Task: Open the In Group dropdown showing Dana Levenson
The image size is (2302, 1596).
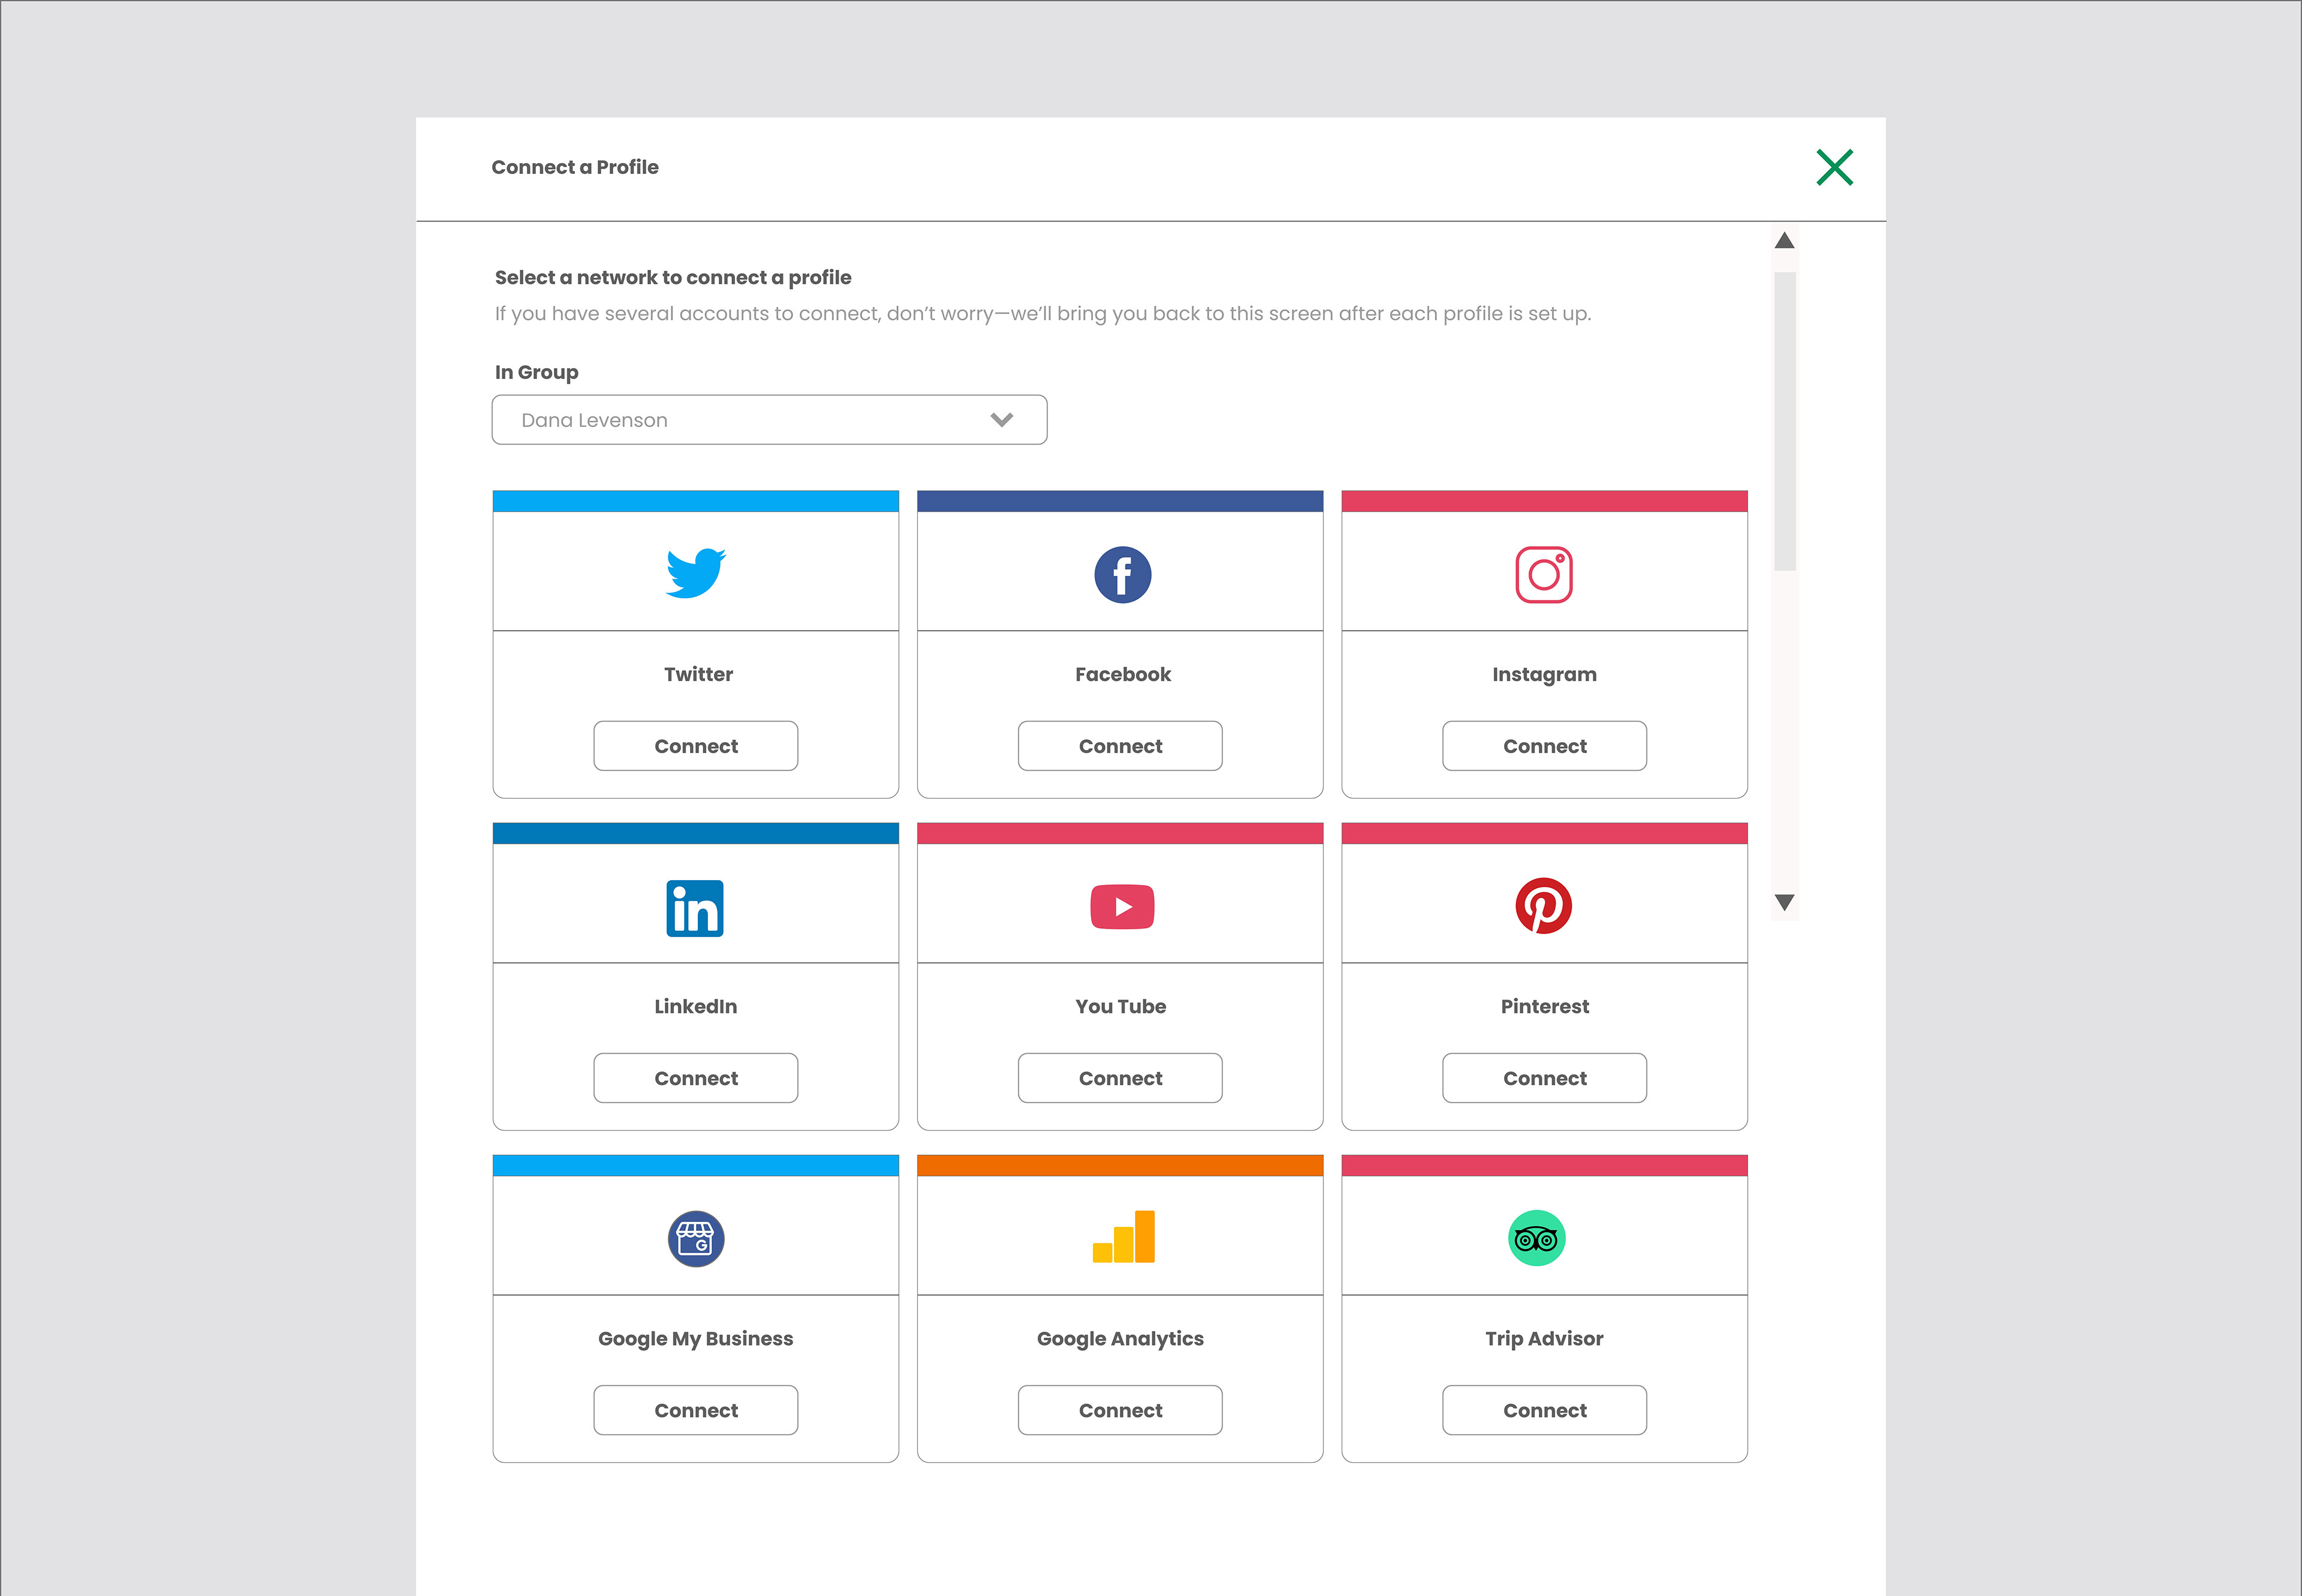Action: [769, 420]
